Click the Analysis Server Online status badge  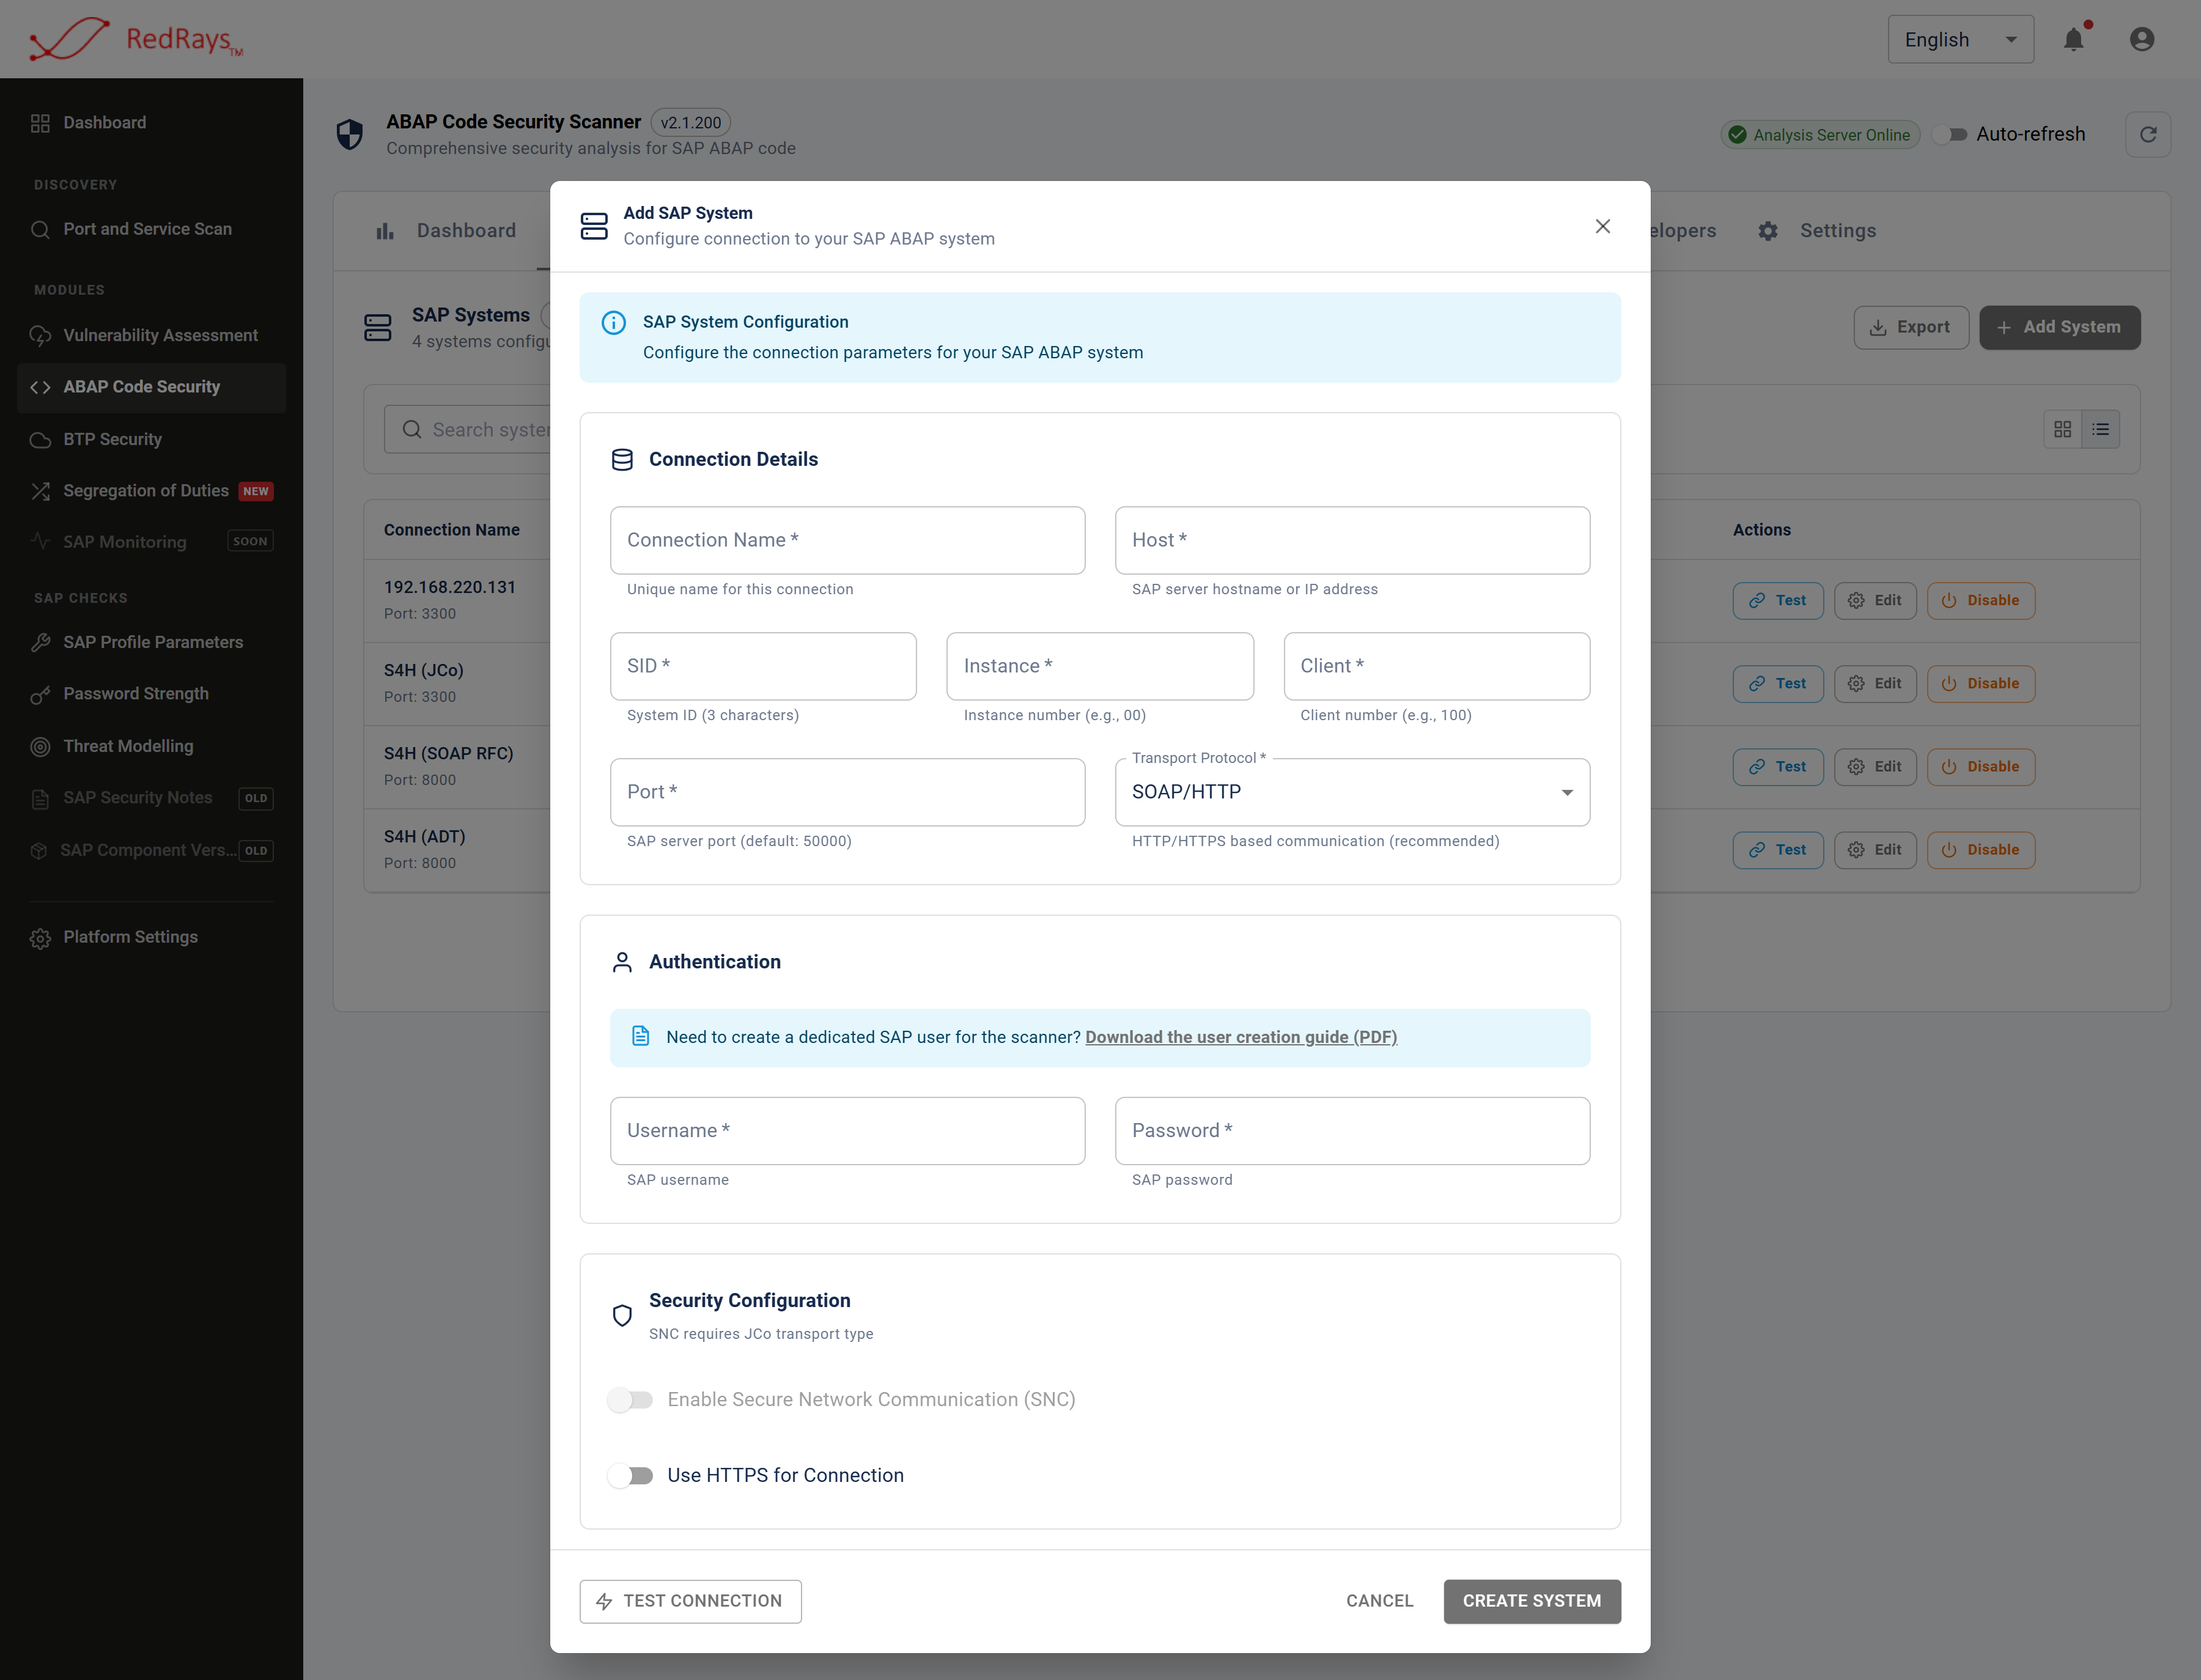click(x=1820, y=134)
